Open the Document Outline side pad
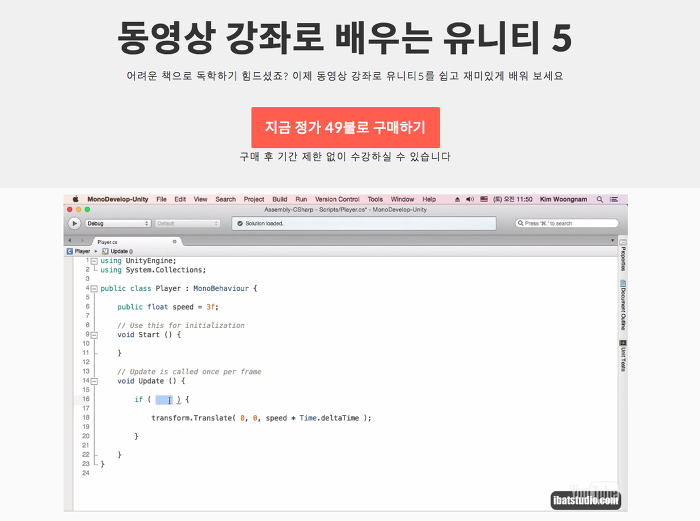This screenshot has width=700, height=521. (x=623, y=305)
